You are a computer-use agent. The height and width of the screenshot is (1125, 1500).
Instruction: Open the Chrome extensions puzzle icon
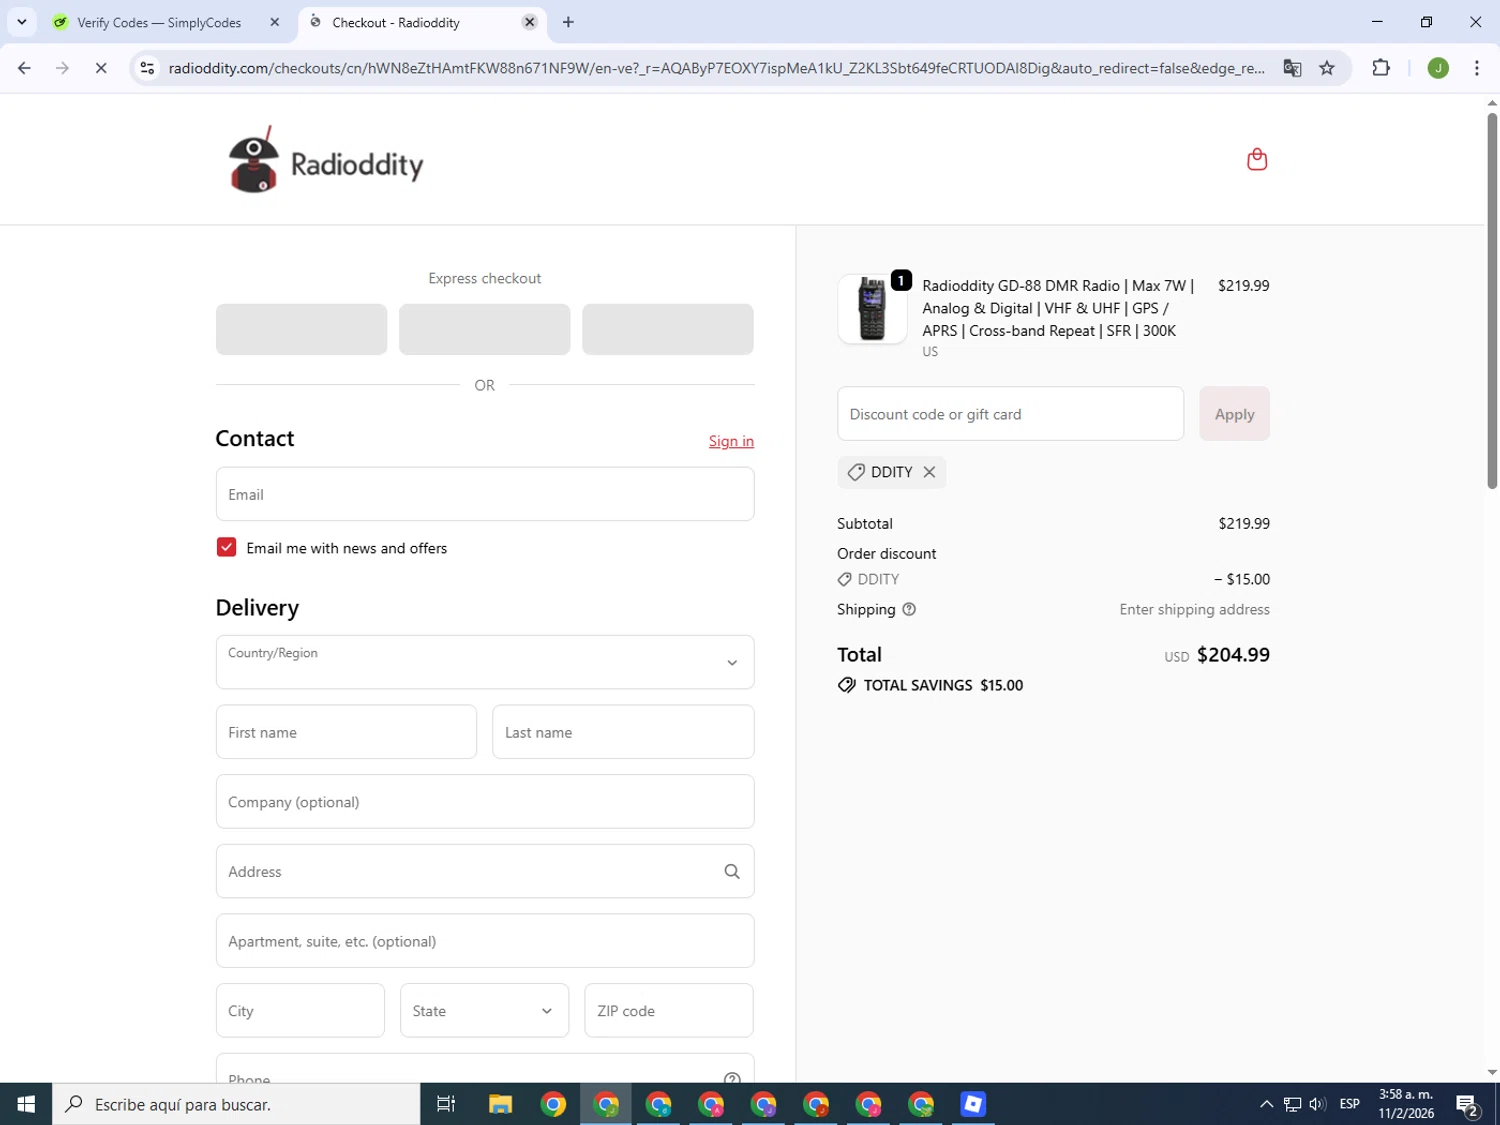[x=1381, y=68]
